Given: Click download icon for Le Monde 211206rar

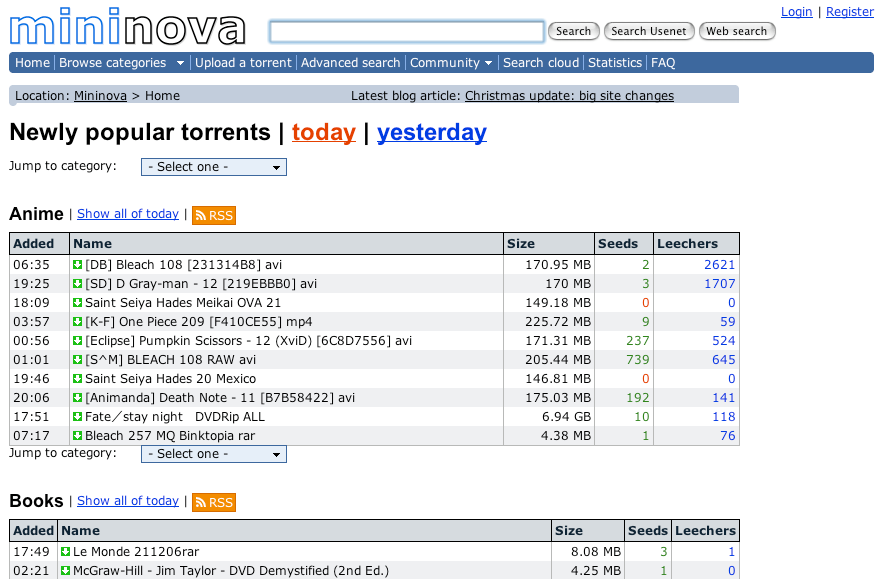Looking at the screenshot, I should (x=66, y=552).
